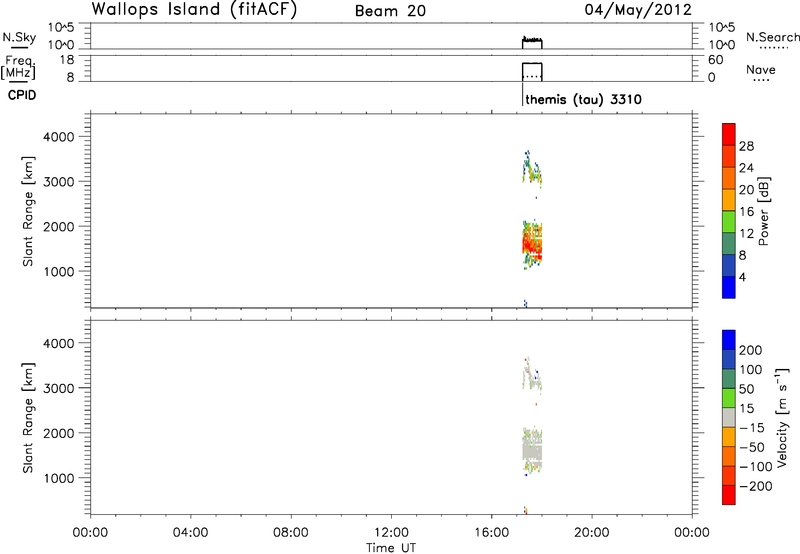Pick the blue velocity segment between 100 and 200
Viewport: 800px width, 554px height.
tap(729, 359)
